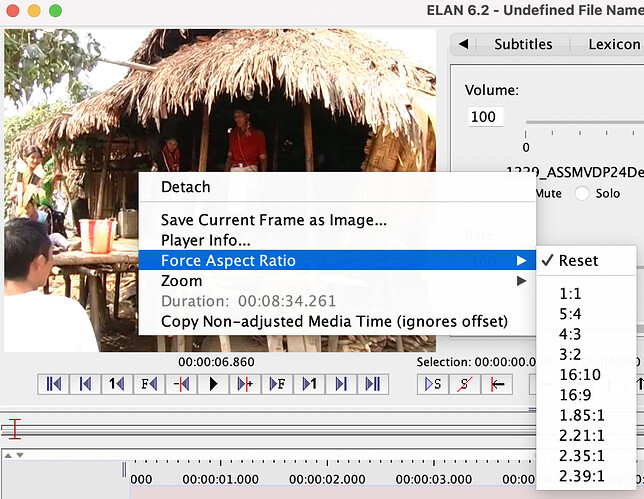This screenshot has width=644, height=499.
Task: Click the left tab scroll arrow
Action: coord(463,44)
